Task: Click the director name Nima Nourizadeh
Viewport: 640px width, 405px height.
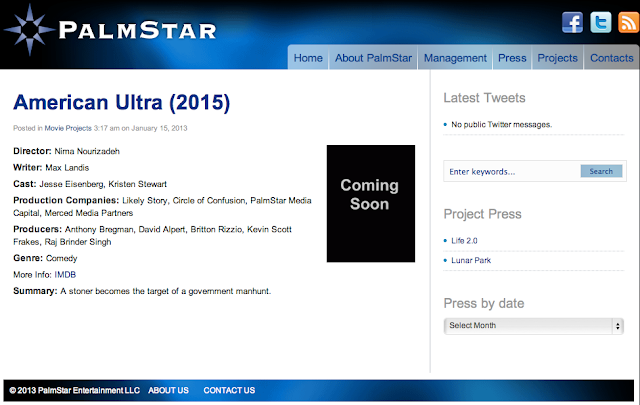Action: point(87,151)
